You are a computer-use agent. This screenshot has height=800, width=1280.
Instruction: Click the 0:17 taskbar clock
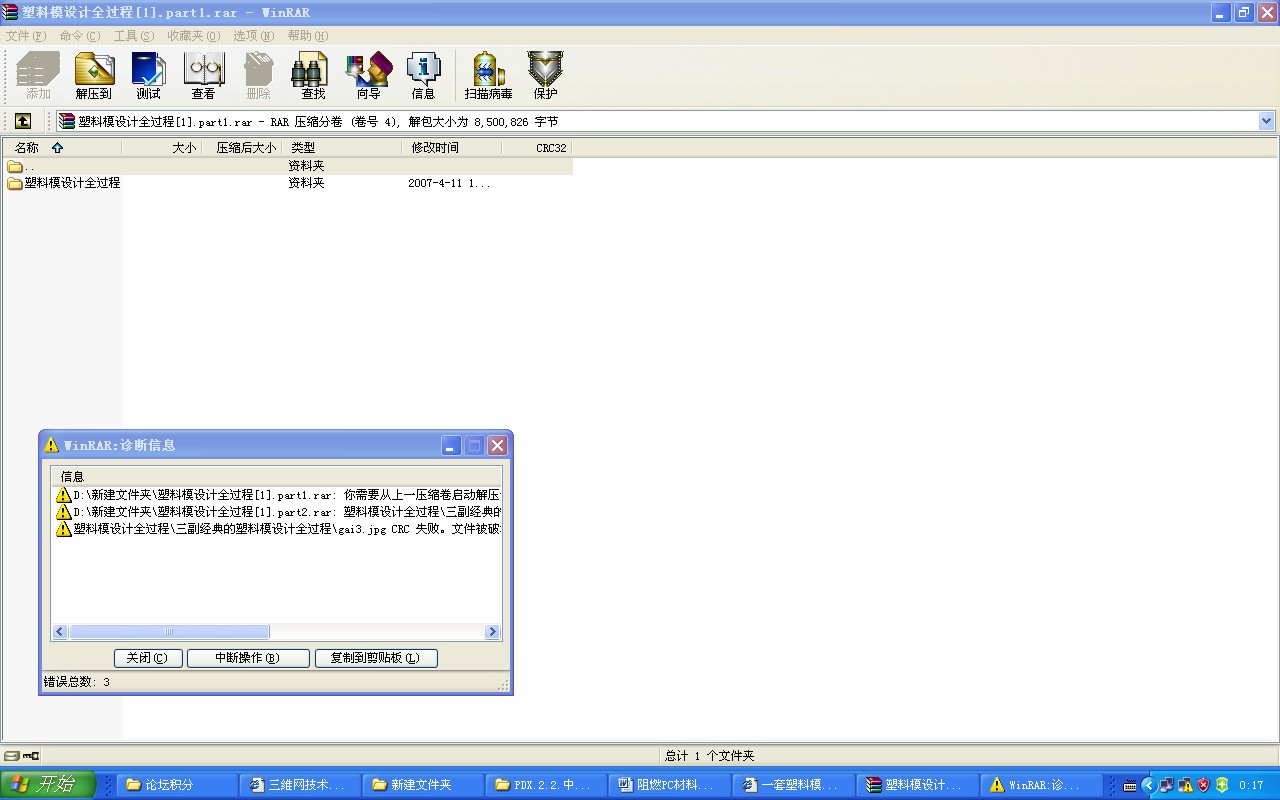(1251, 785)
